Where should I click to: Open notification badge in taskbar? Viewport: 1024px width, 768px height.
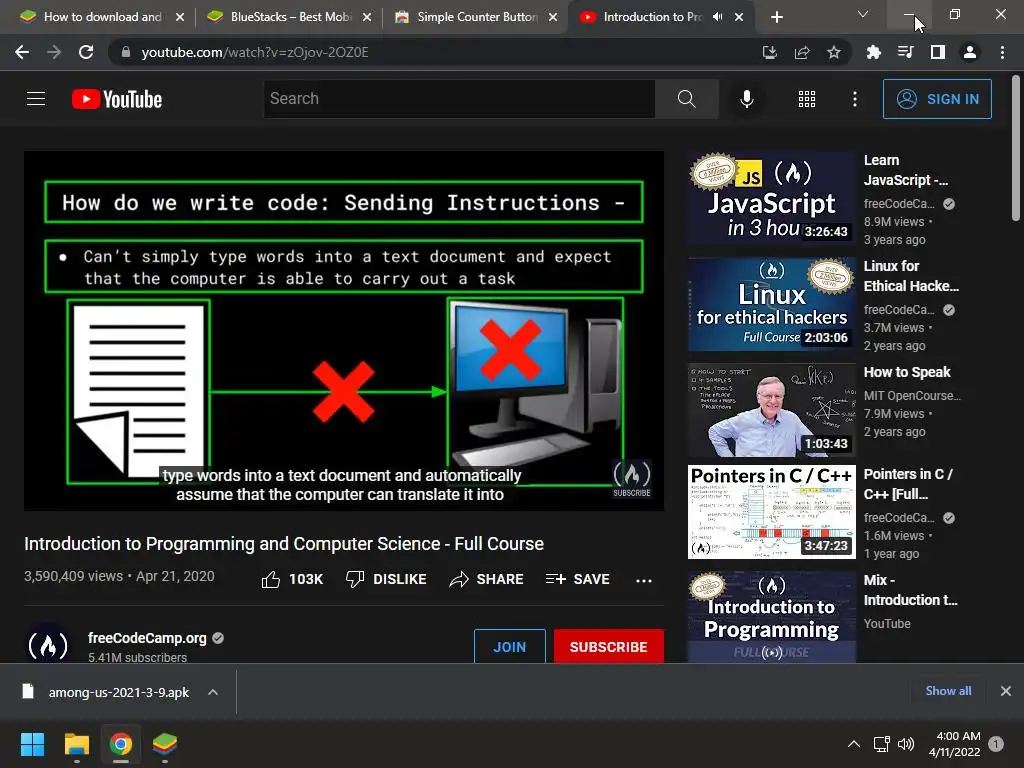(996, 744)
